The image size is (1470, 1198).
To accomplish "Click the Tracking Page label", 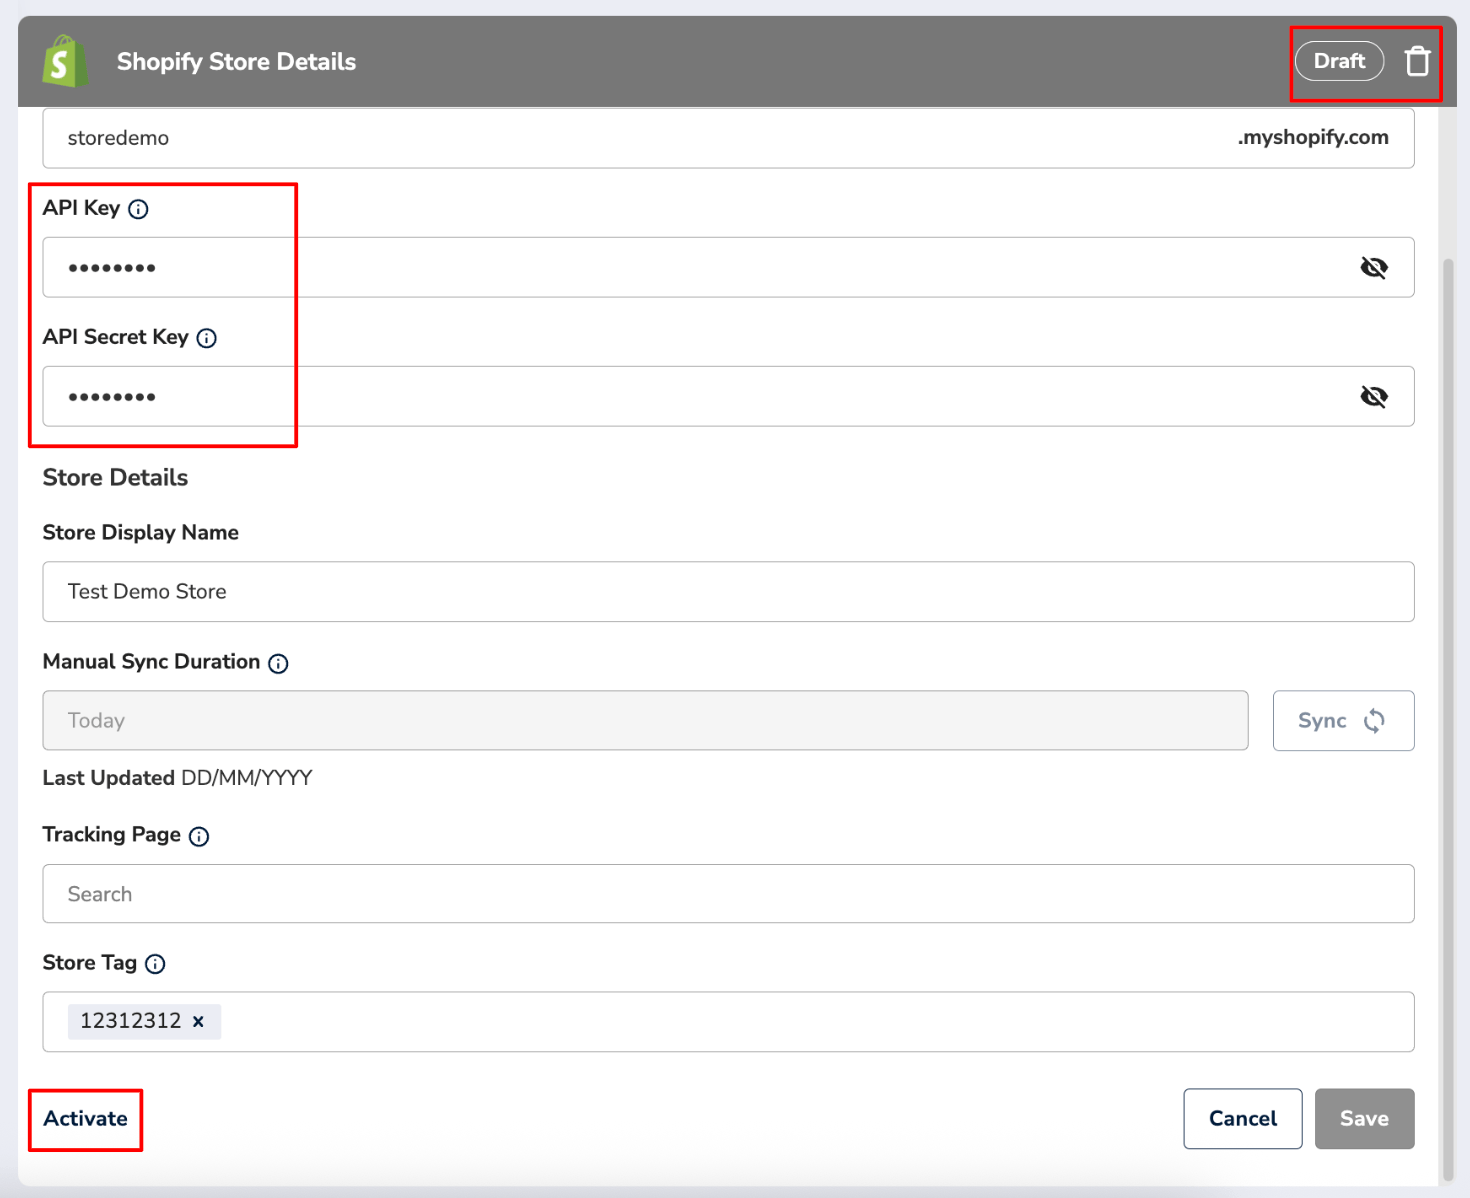I will [112, 835].
